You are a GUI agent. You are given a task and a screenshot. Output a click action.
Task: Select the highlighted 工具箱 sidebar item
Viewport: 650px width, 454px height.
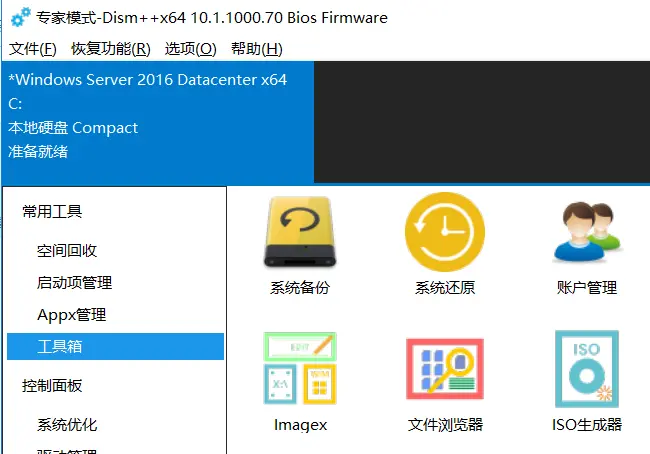[115, 346]
